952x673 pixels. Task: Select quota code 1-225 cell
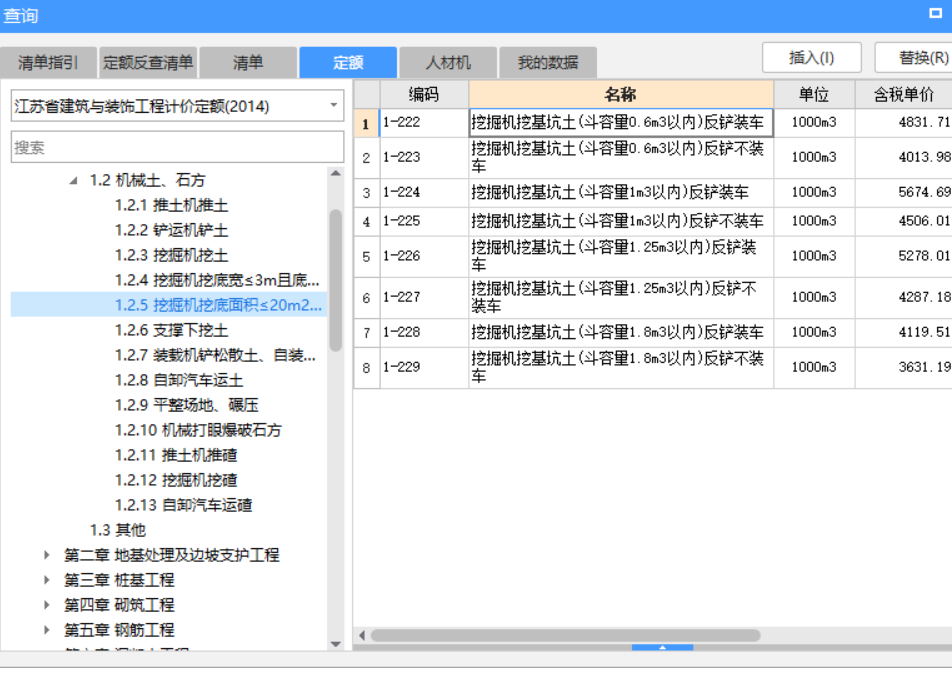[424, 222]
